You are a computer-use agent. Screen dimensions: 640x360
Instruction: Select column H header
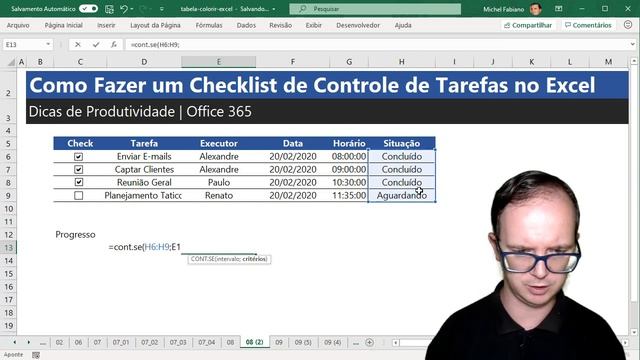point(402,62)
